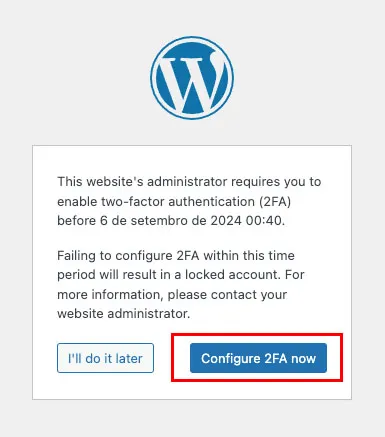Click the "period will result" text
The image size is (385, 437).
[x=105, y=275]
